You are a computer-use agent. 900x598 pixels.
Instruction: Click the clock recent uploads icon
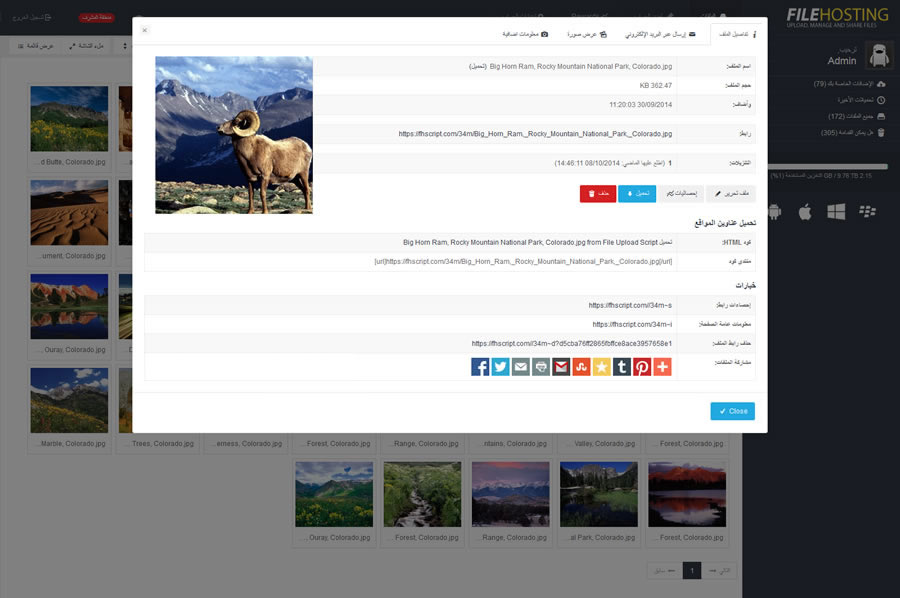coord(881,100)
